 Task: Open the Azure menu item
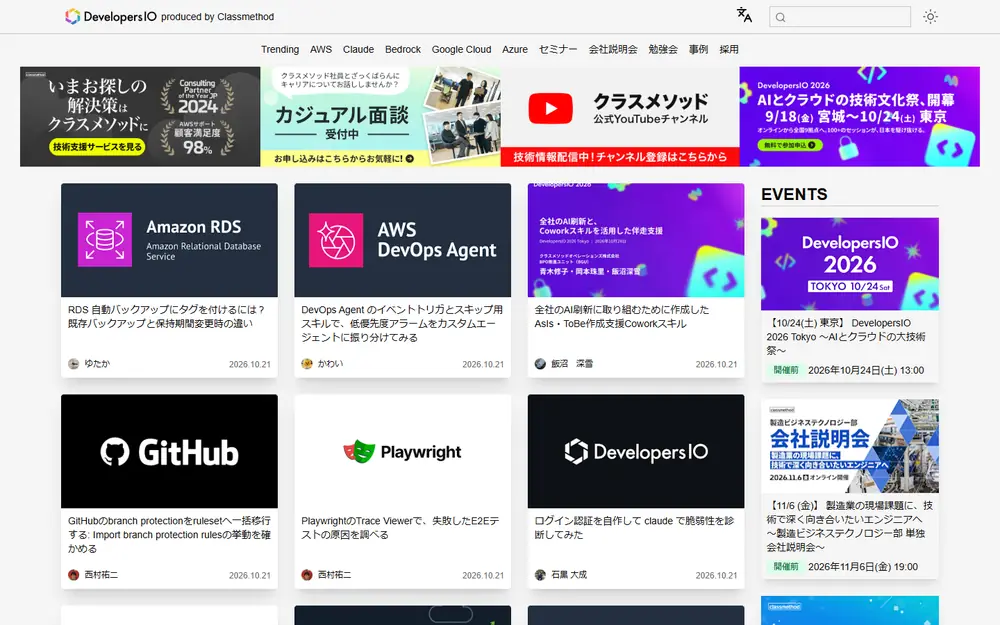point(515,49)
